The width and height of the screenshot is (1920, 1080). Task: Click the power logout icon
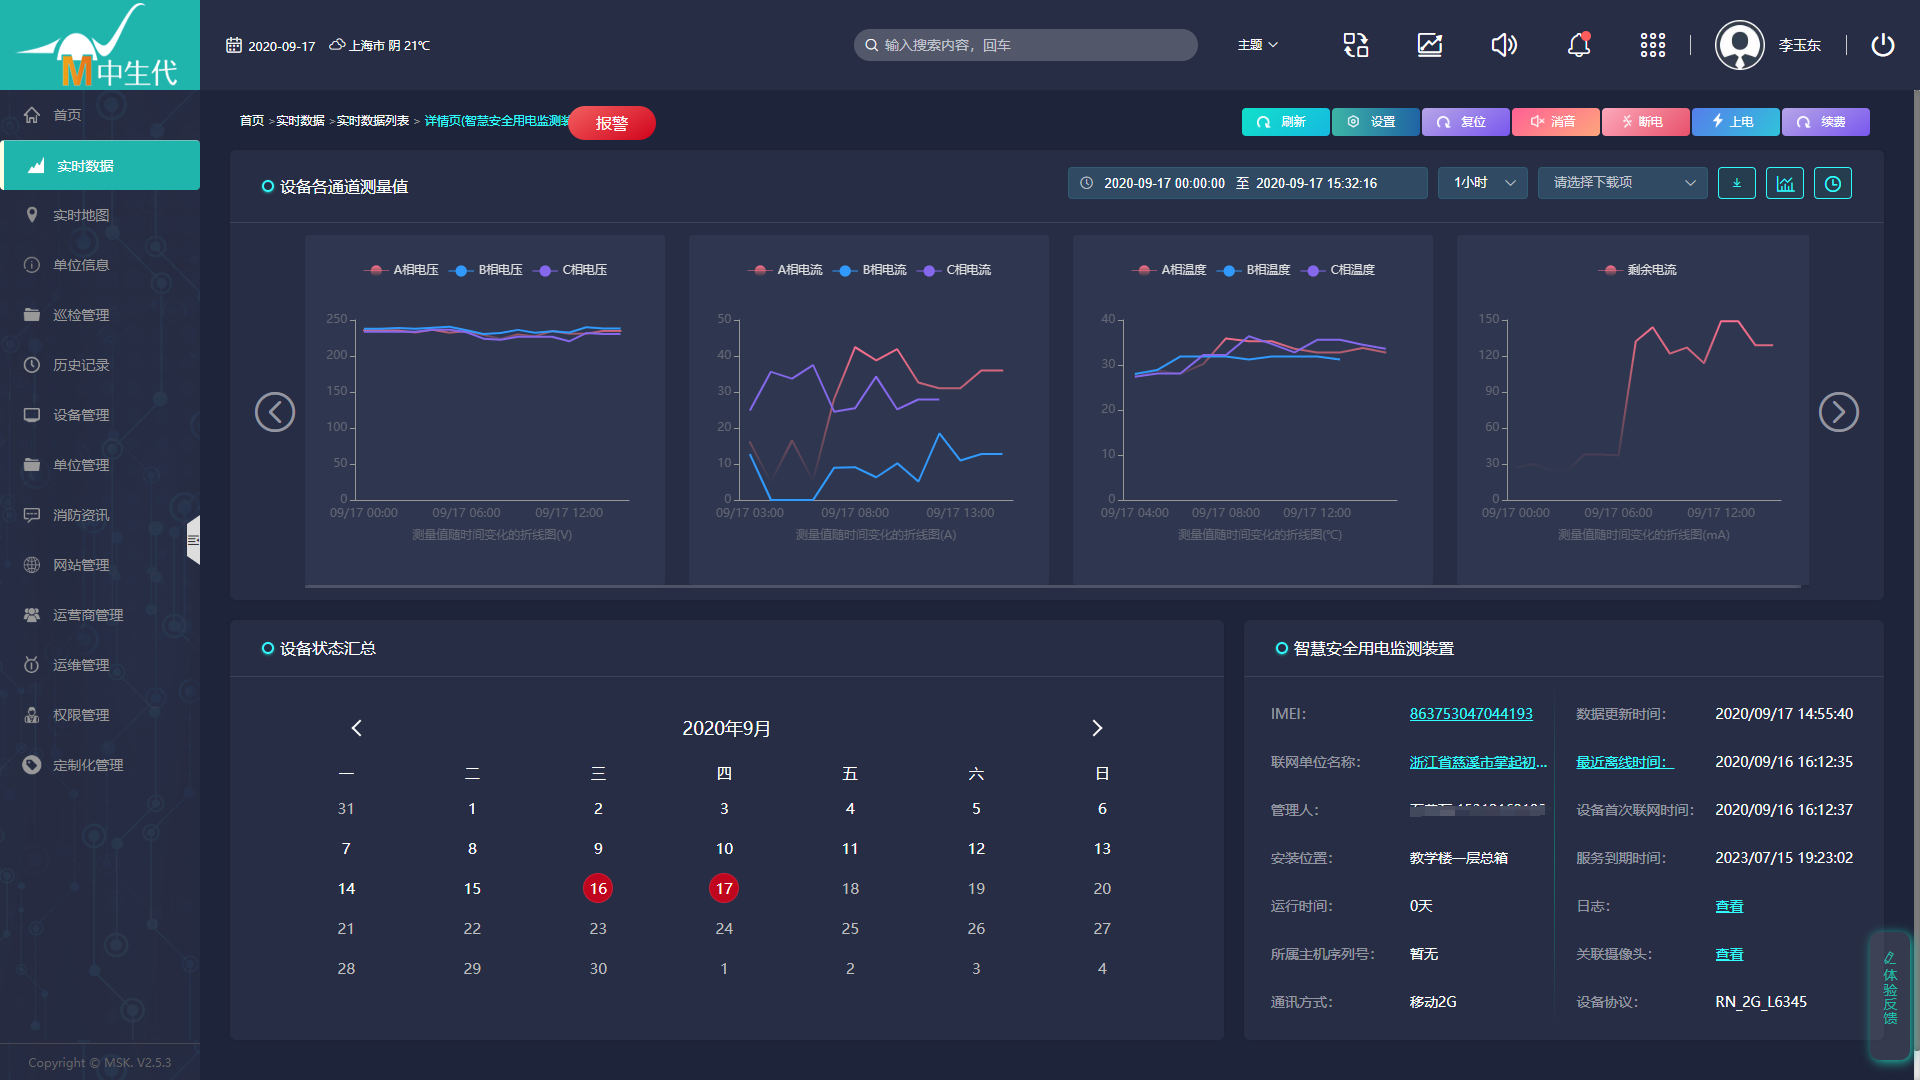tap(1882, 45)
